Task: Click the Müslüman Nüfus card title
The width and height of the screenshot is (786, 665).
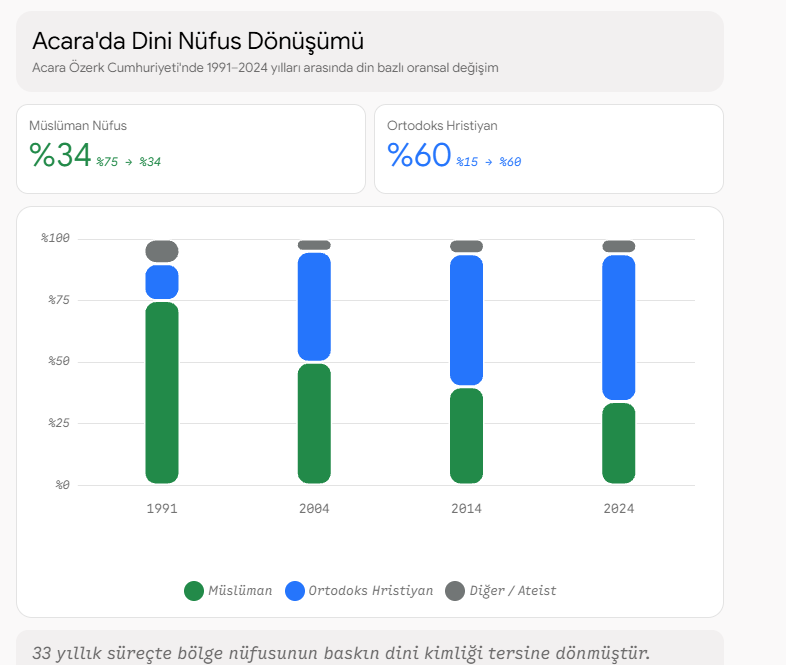Action: tap(78, 126)
